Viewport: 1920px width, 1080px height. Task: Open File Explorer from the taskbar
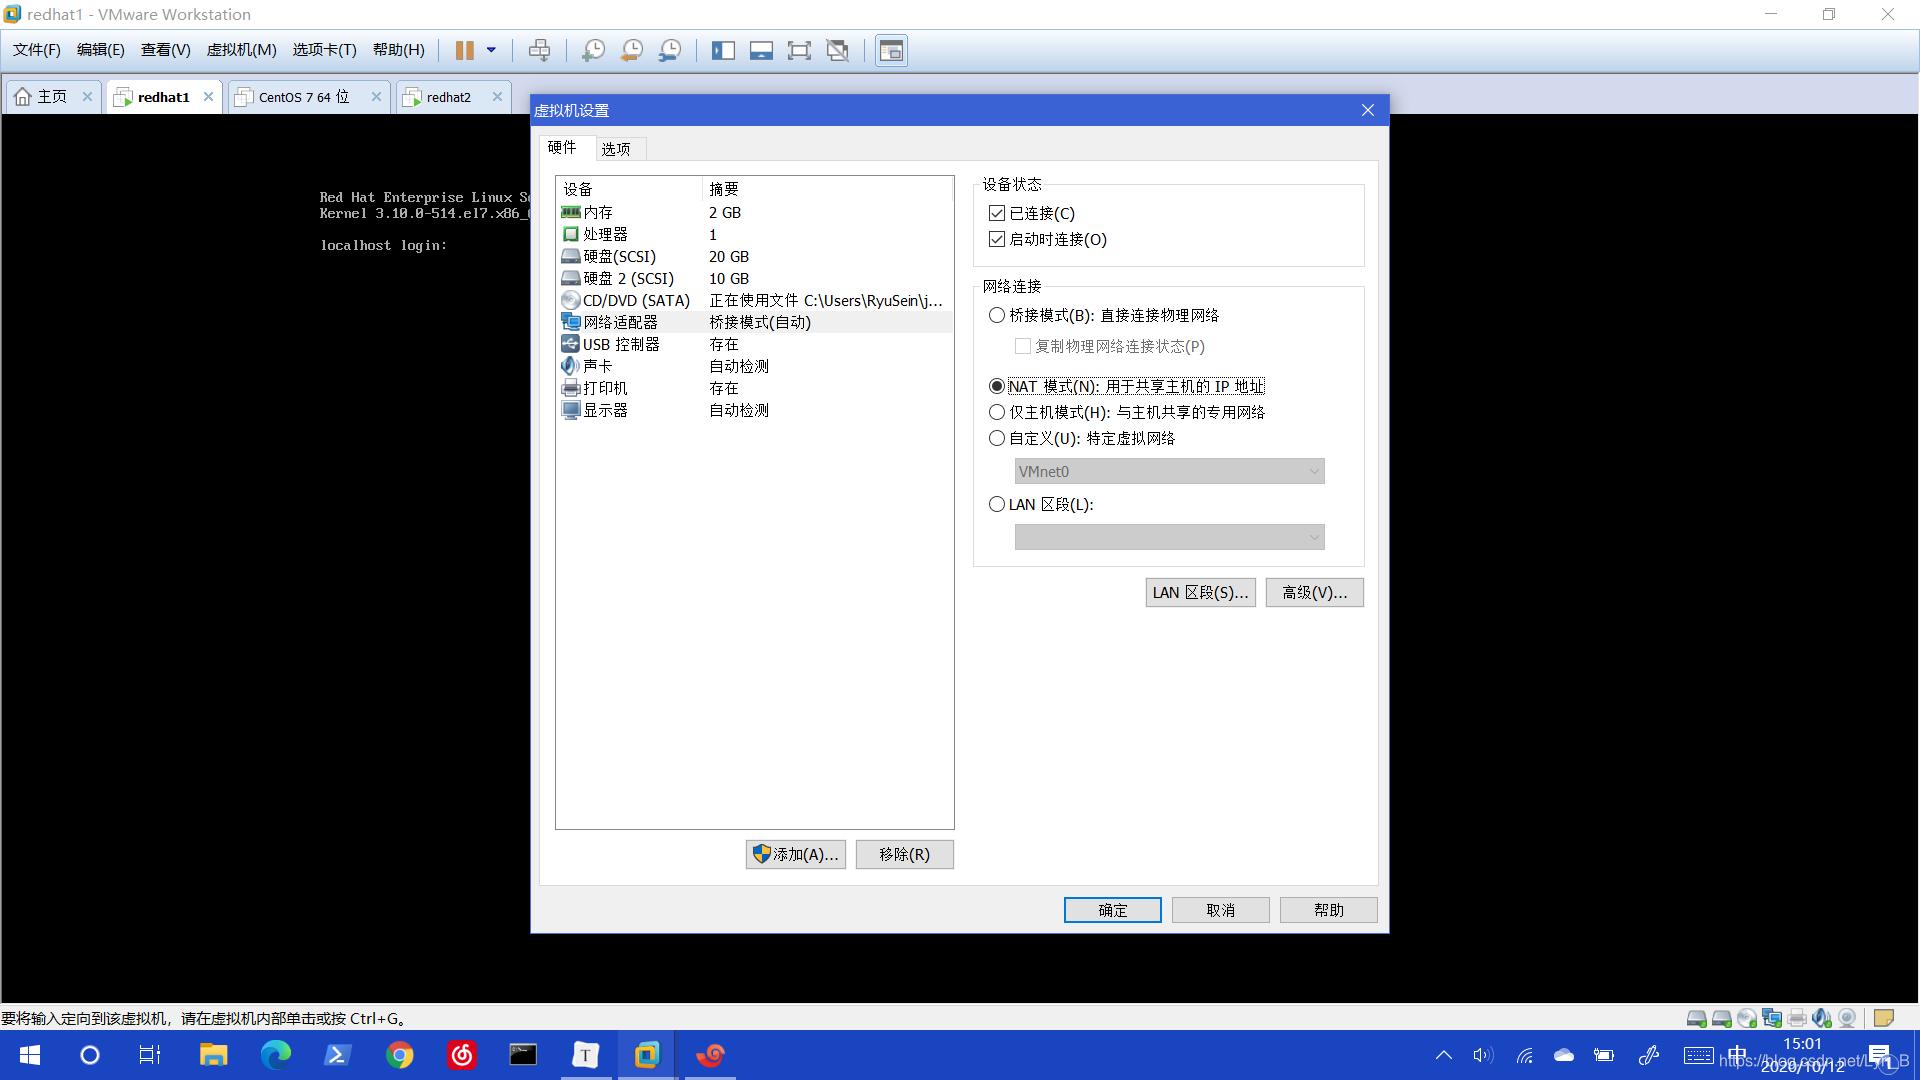point(213,1055)
